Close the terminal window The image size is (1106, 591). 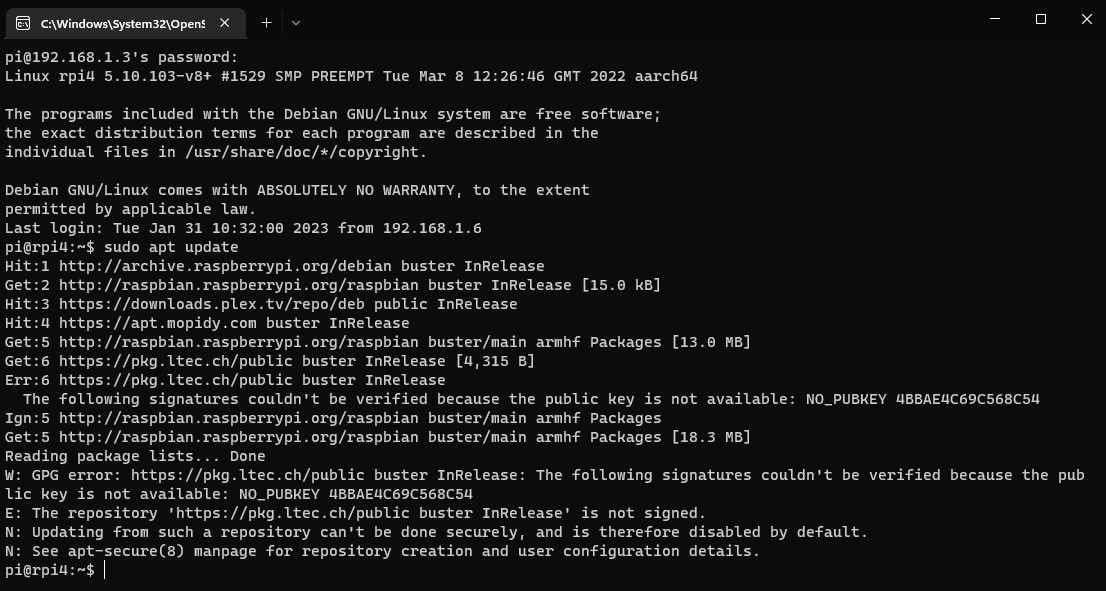tap(1086, 19)
